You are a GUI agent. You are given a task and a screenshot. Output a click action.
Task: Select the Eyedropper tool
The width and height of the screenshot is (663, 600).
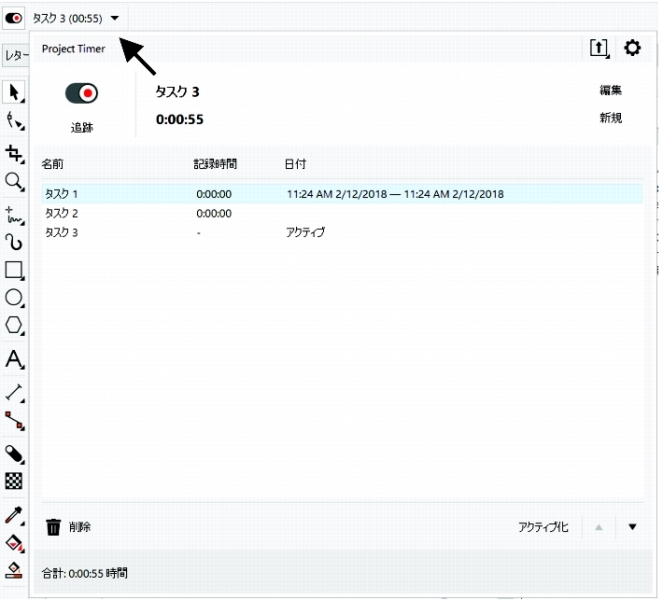pyautogui.click(x=14, y=515)
